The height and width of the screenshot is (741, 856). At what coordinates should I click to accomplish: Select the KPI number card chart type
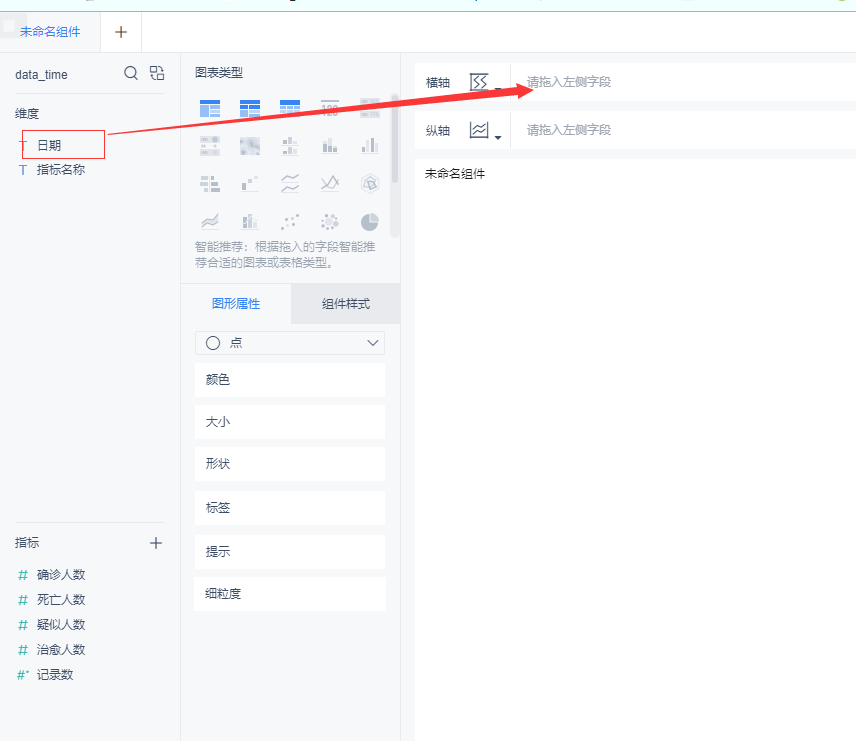(x=330, y=108)
